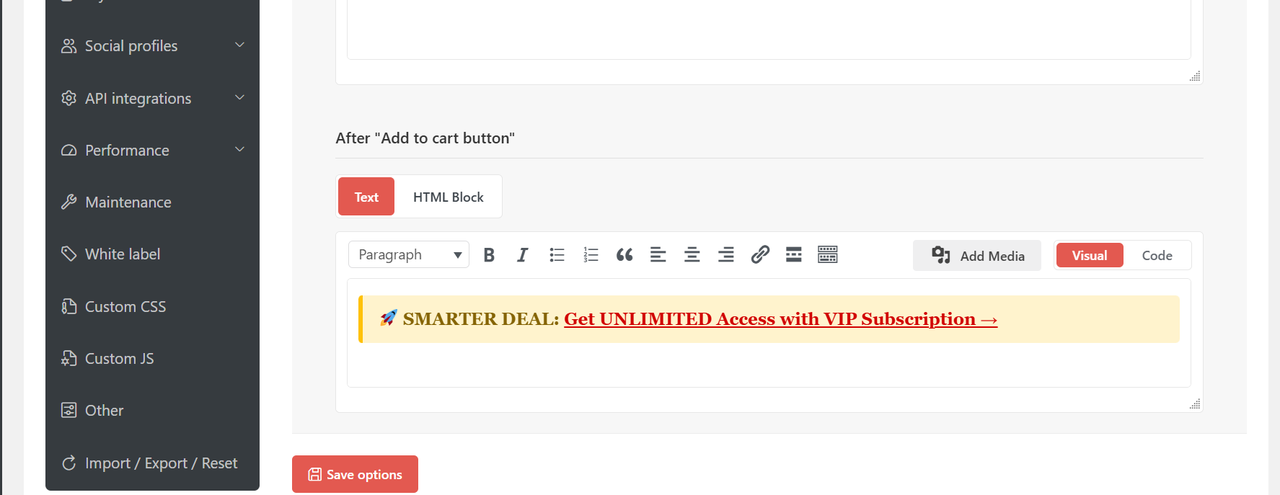
Task: Toggle bold formatting in the editor
Action: pyautogui.click(x=489, y=255)
